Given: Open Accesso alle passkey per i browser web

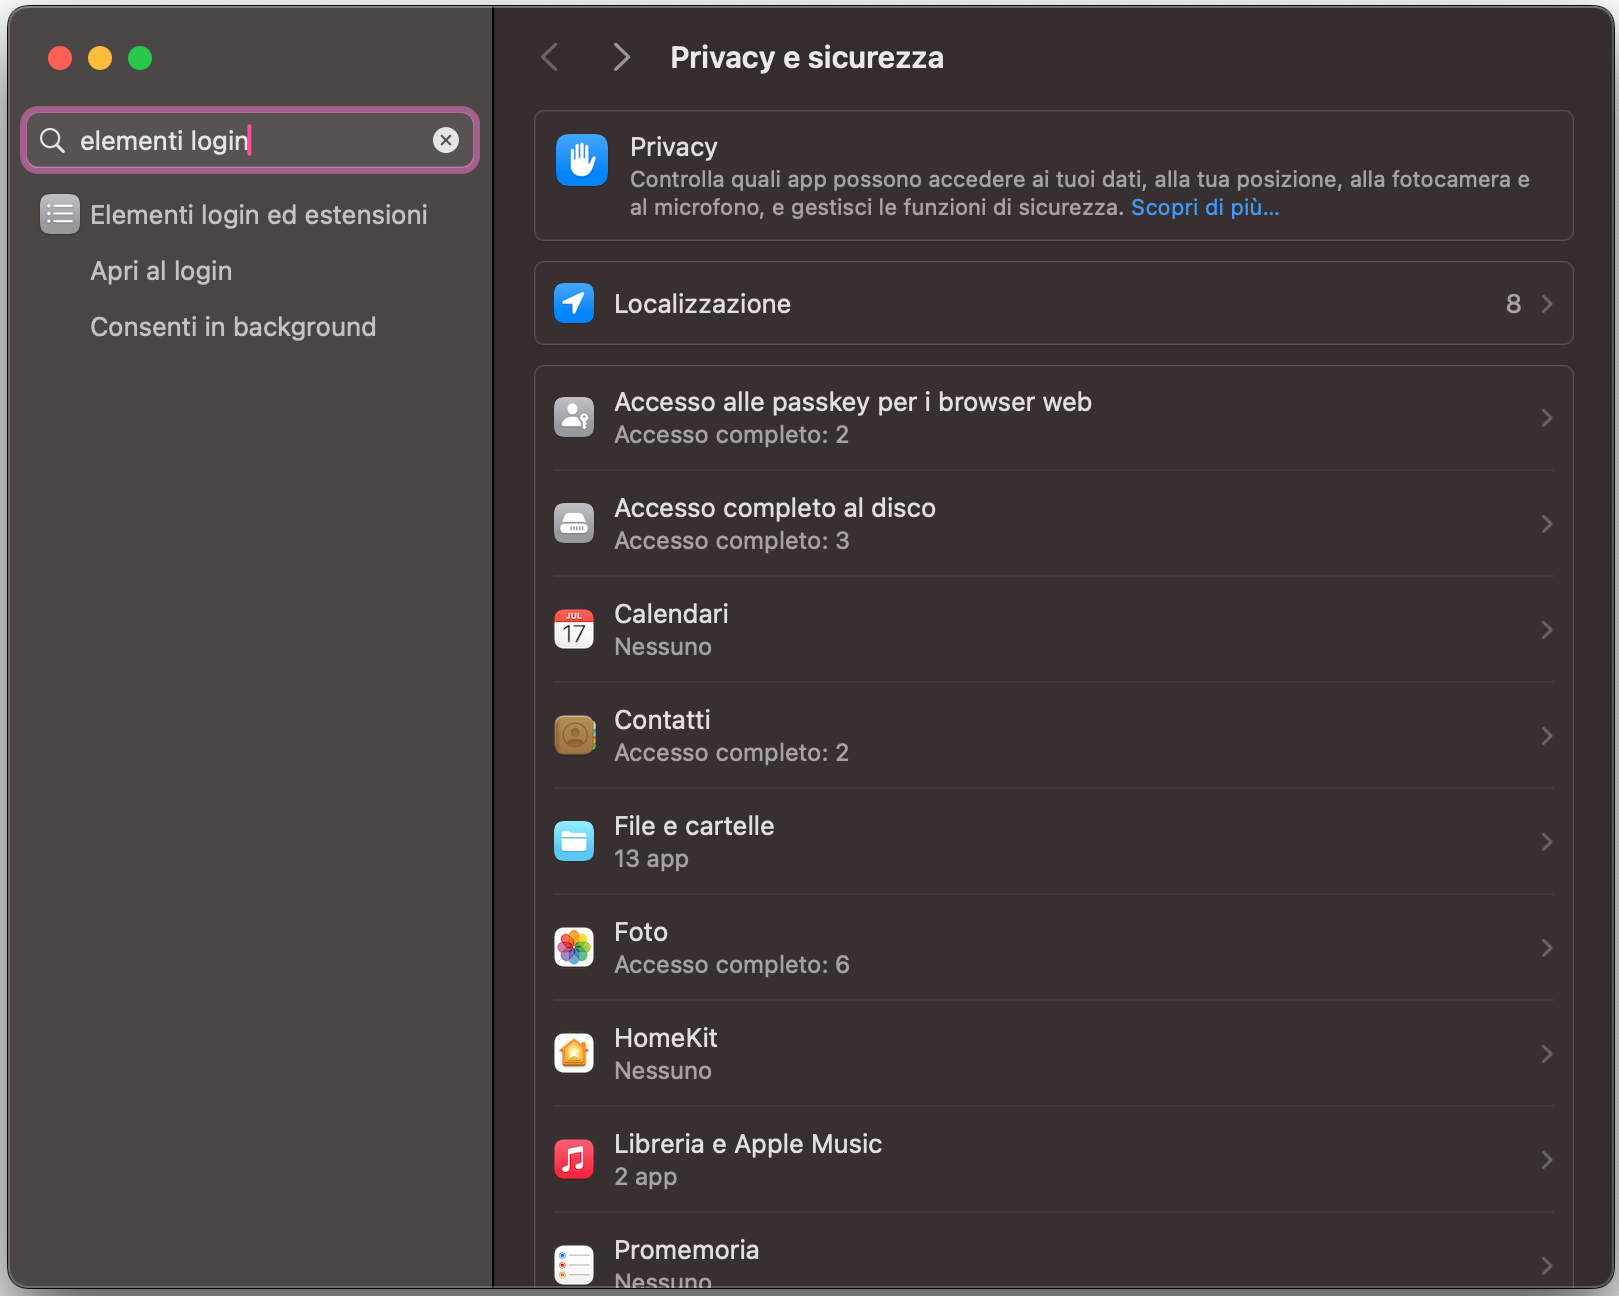Looking at the screenshot, I should click(1053, 418).
